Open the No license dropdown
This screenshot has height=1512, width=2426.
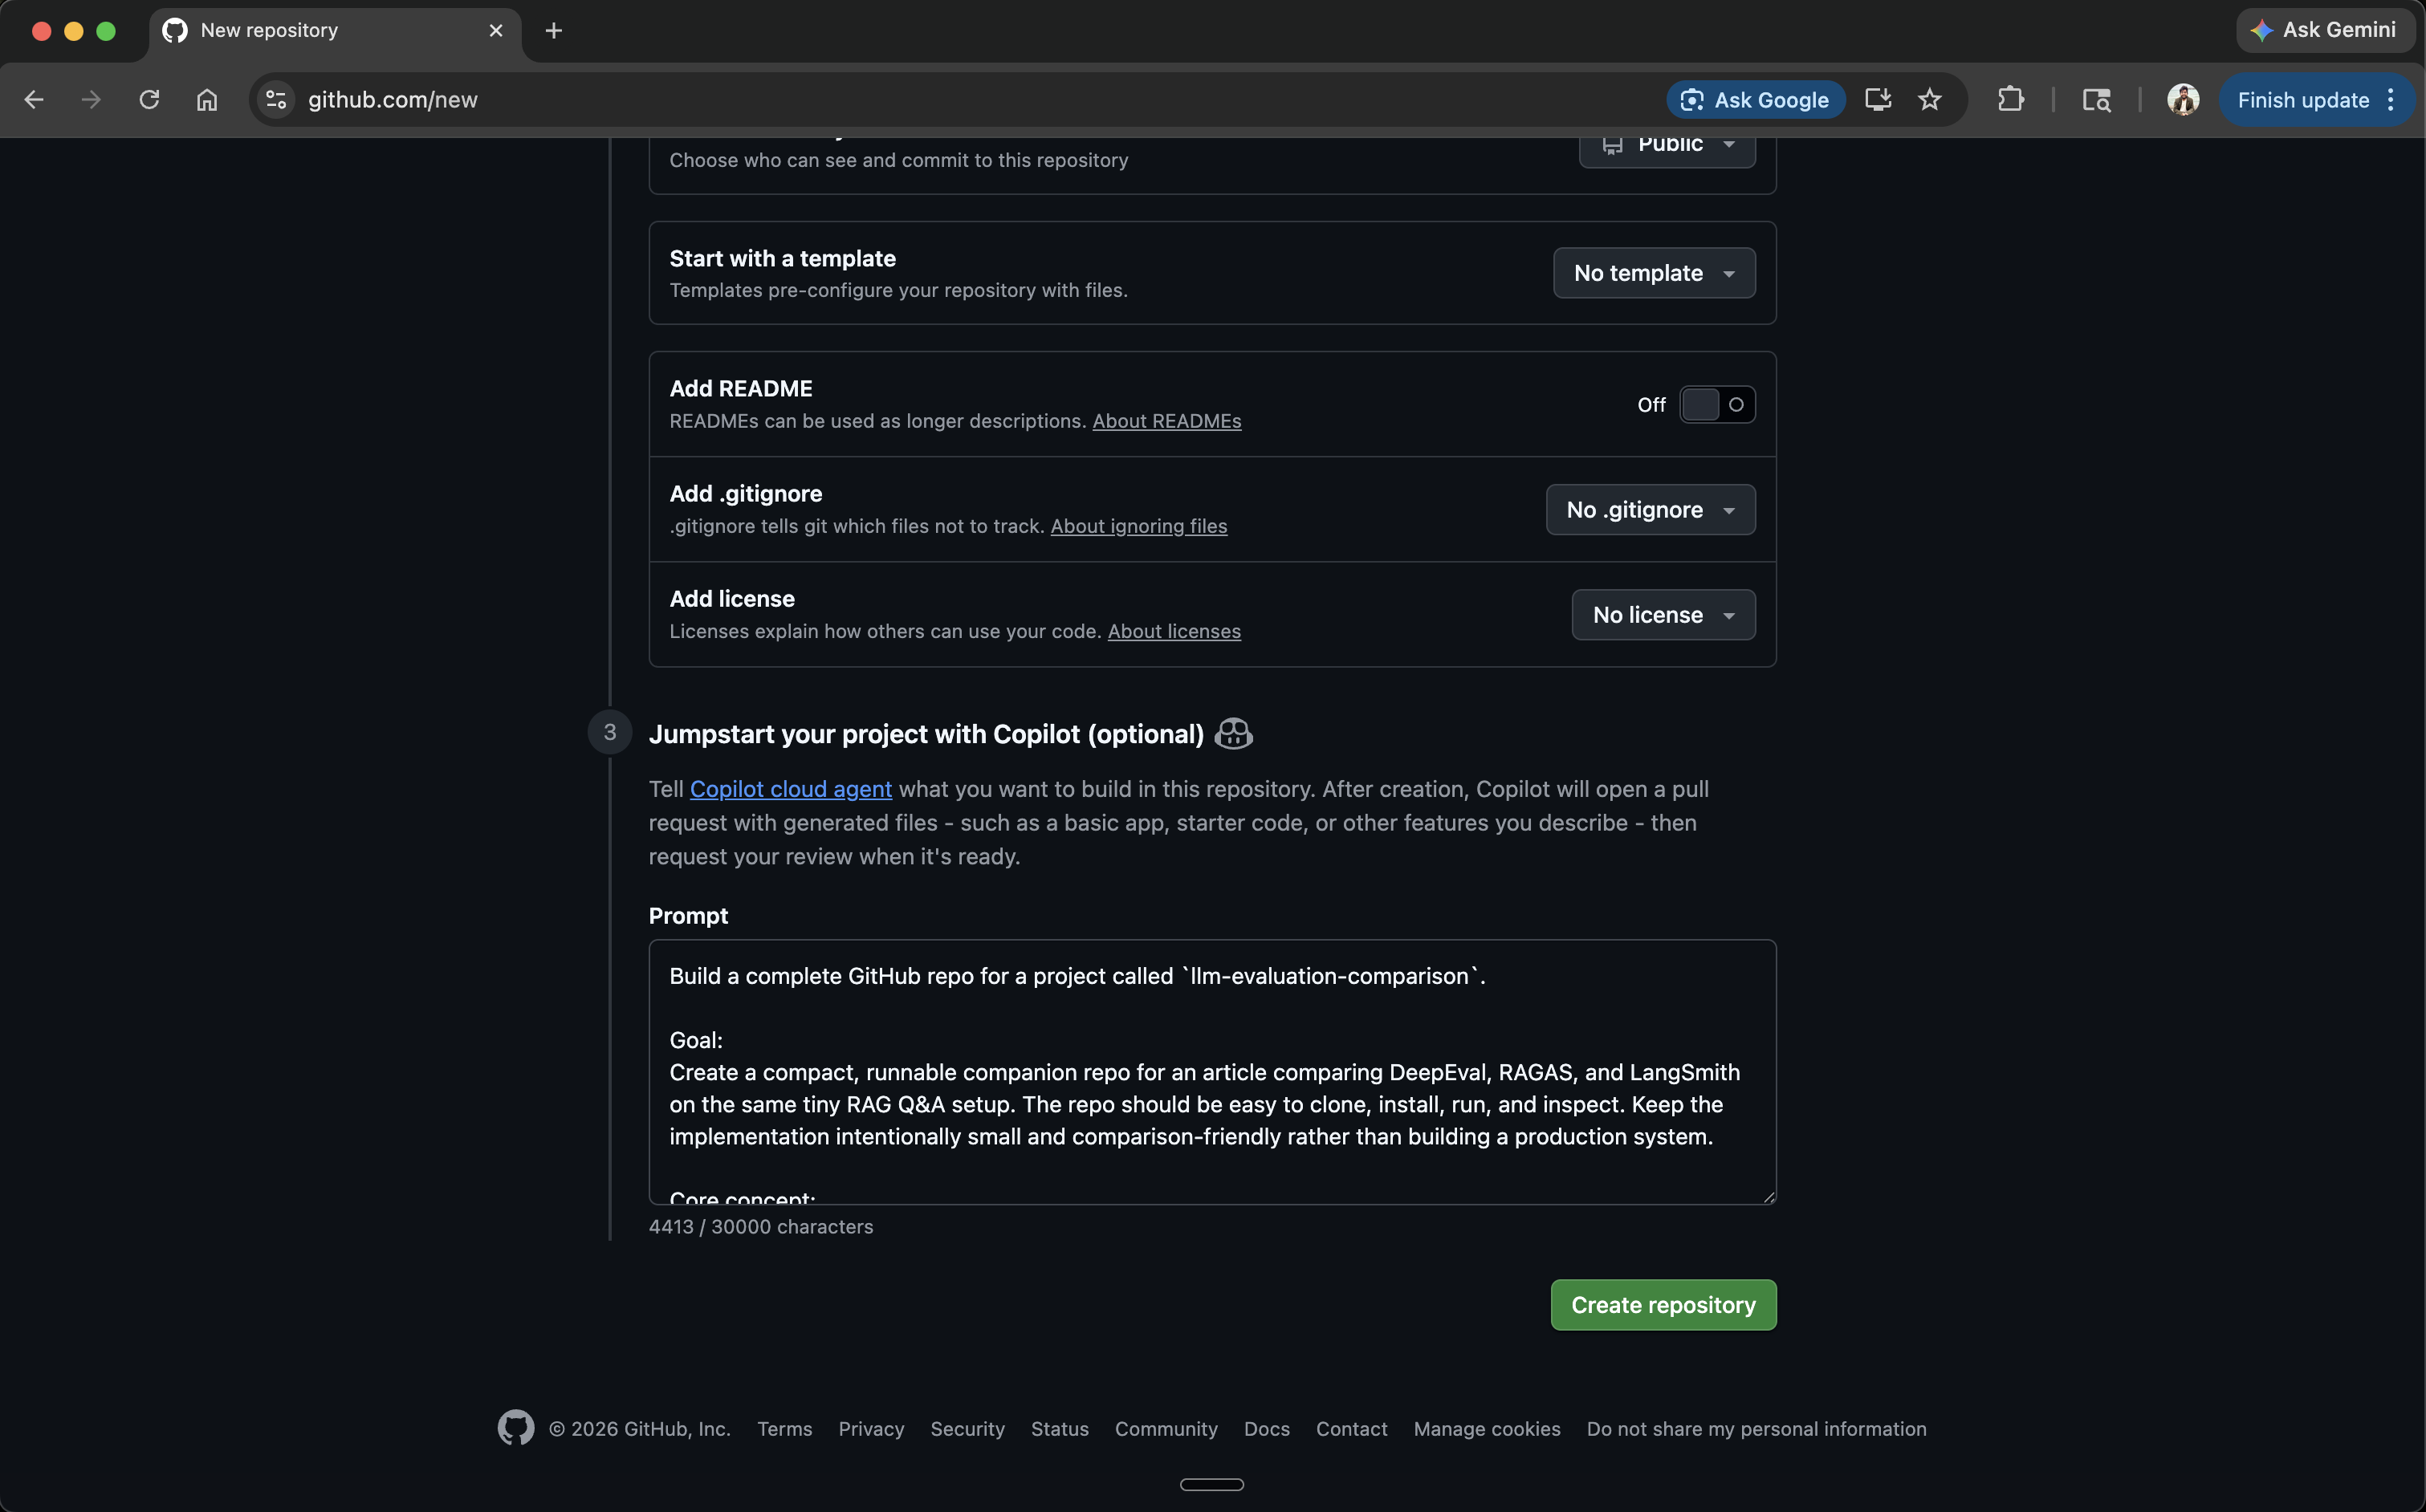pos(1663,614)
